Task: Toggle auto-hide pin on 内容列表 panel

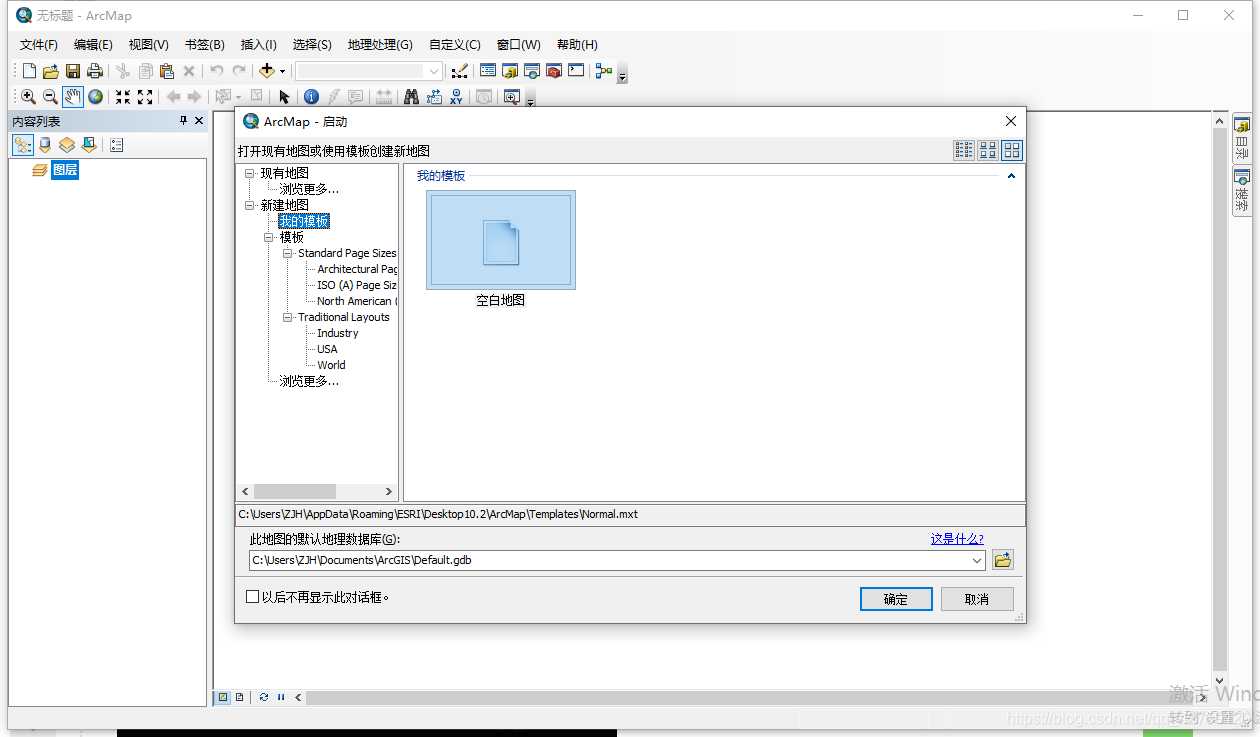Action: tap(183, 120)
